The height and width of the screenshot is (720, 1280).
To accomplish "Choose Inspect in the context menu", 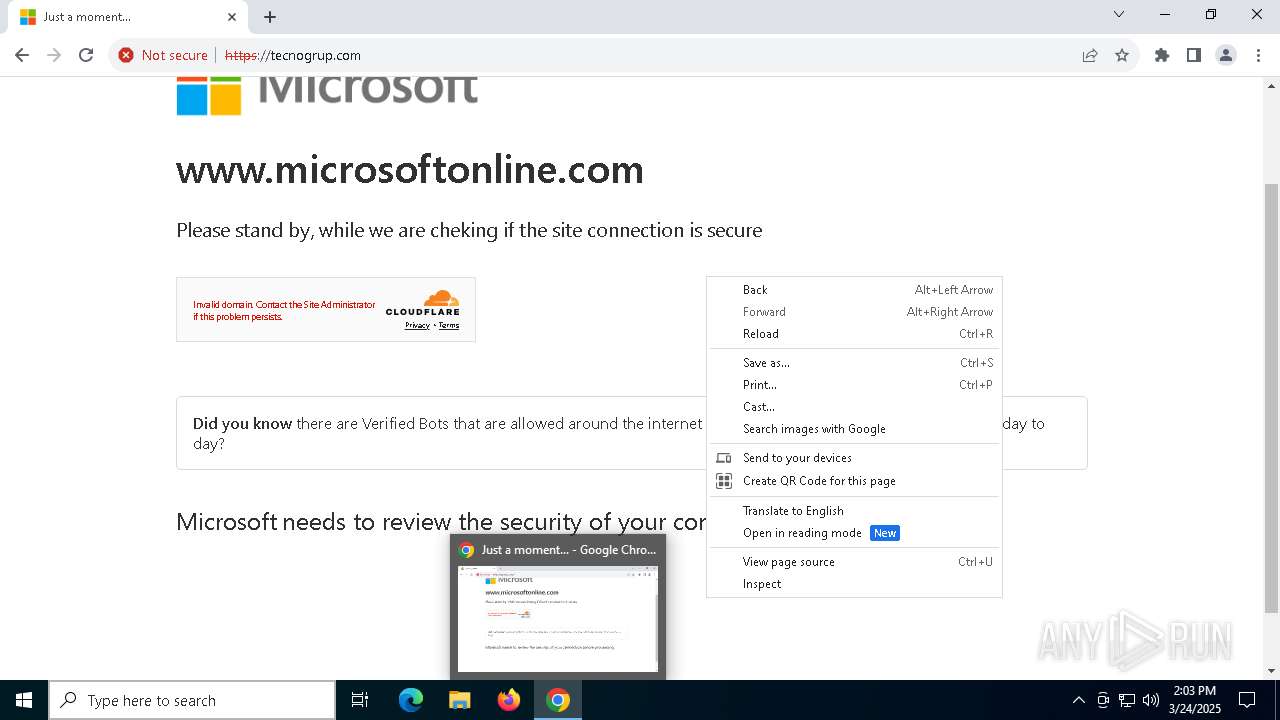I will 854,584.
